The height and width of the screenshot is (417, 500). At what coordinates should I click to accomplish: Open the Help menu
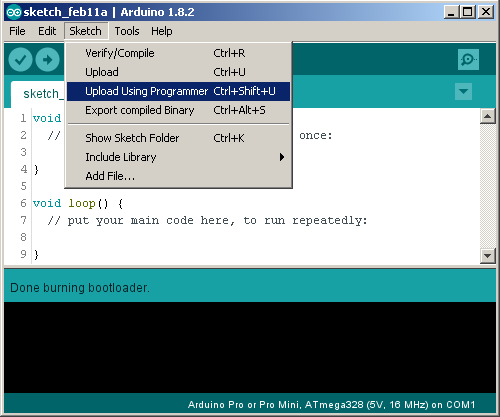162,31
